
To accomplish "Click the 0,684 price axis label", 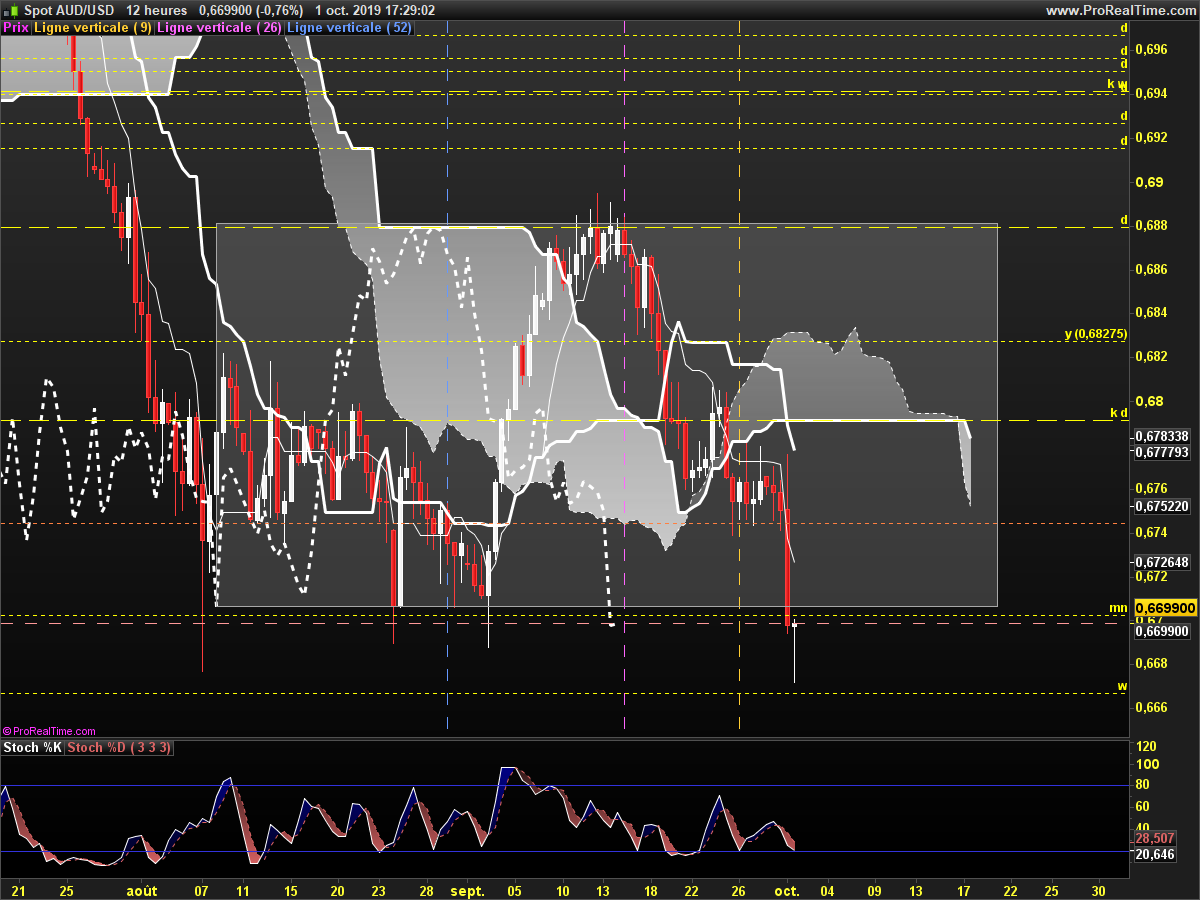I will tap(1151, 312).
